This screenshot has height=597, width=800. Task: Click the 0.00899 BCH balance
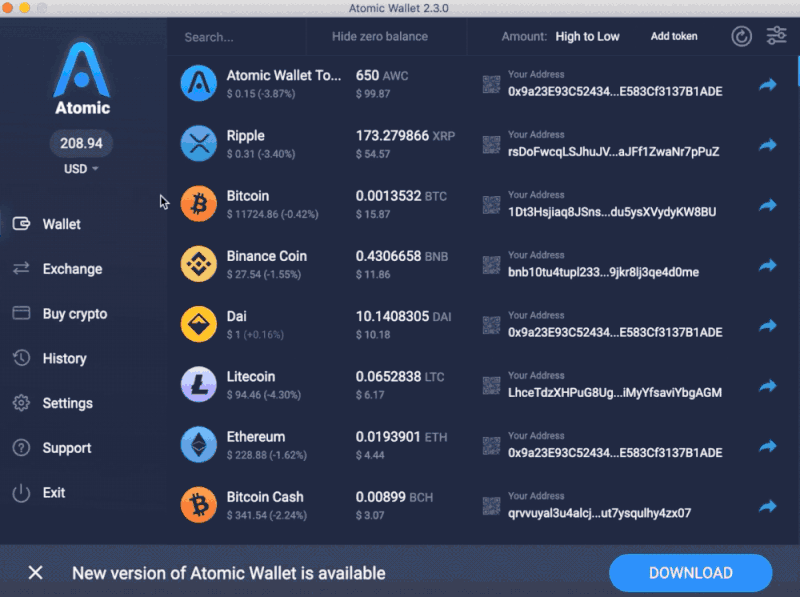click(x=394, y=497)
